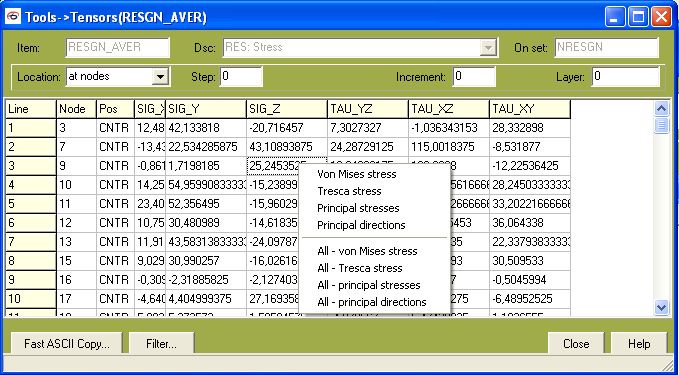Viewport: 679px width, 375px height.
Task: Select All - principal directions entry
Action: [x=372, y=302]
